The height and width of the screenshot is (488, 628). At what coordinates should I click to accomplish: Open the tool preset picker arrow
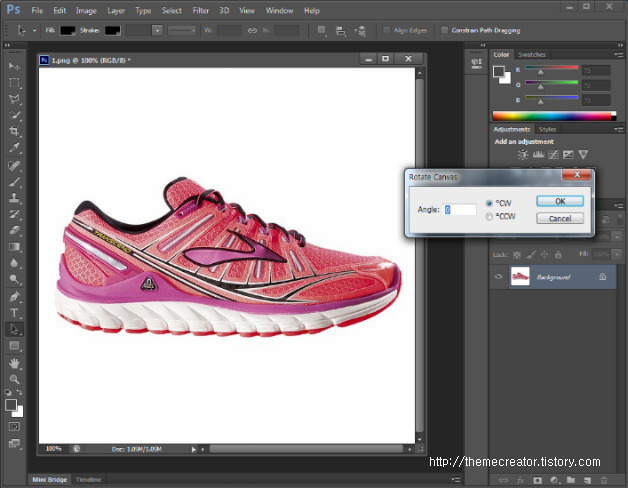(x=35, y=30)
